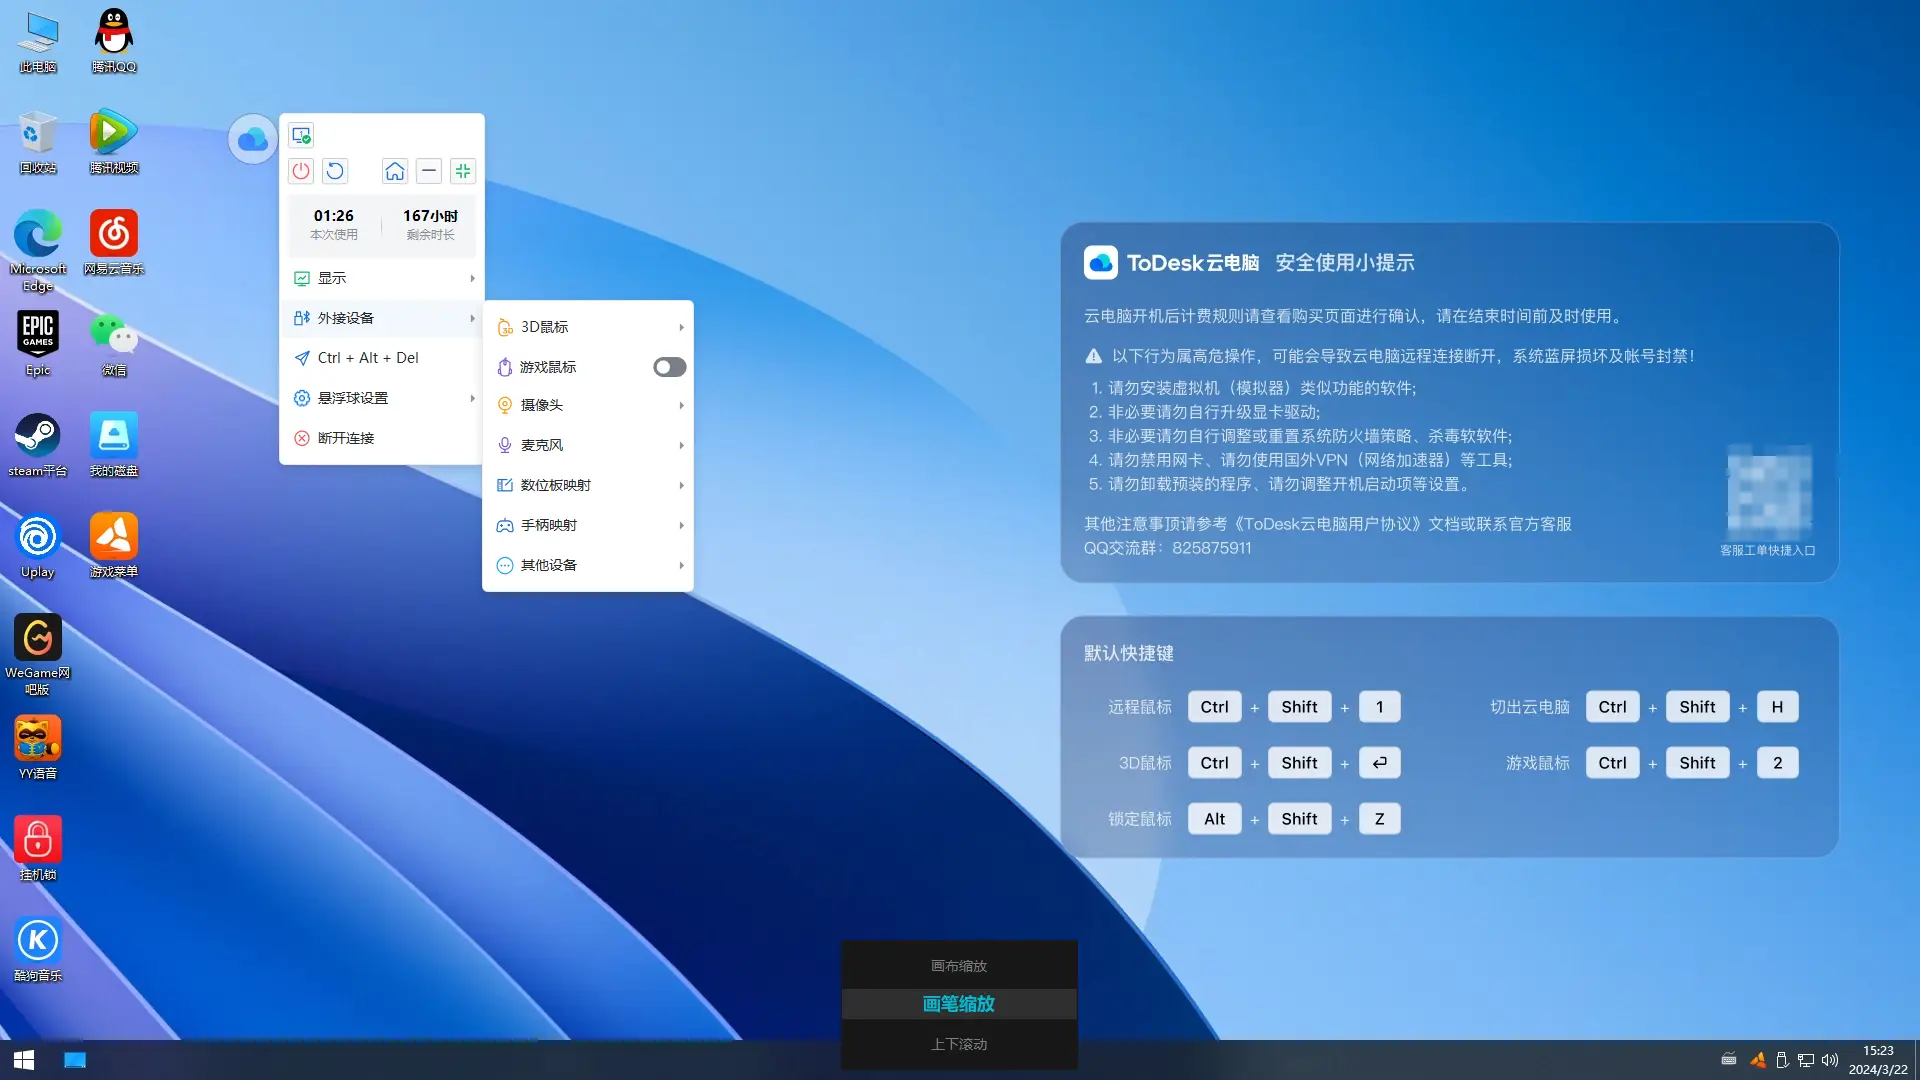Click WeGame app icon on desktop
The height and width of the screenshot is (1080, 1920).
point(37,640)
